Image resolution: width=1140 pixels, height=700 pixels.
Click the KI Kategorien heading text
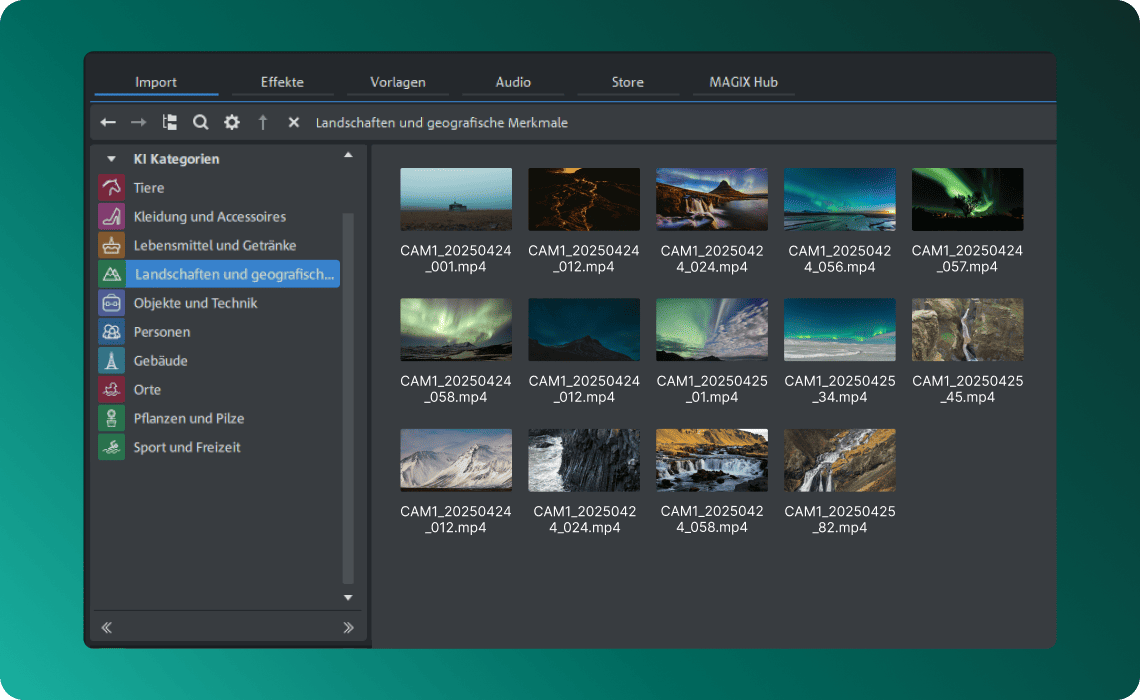tap(176, 158)
